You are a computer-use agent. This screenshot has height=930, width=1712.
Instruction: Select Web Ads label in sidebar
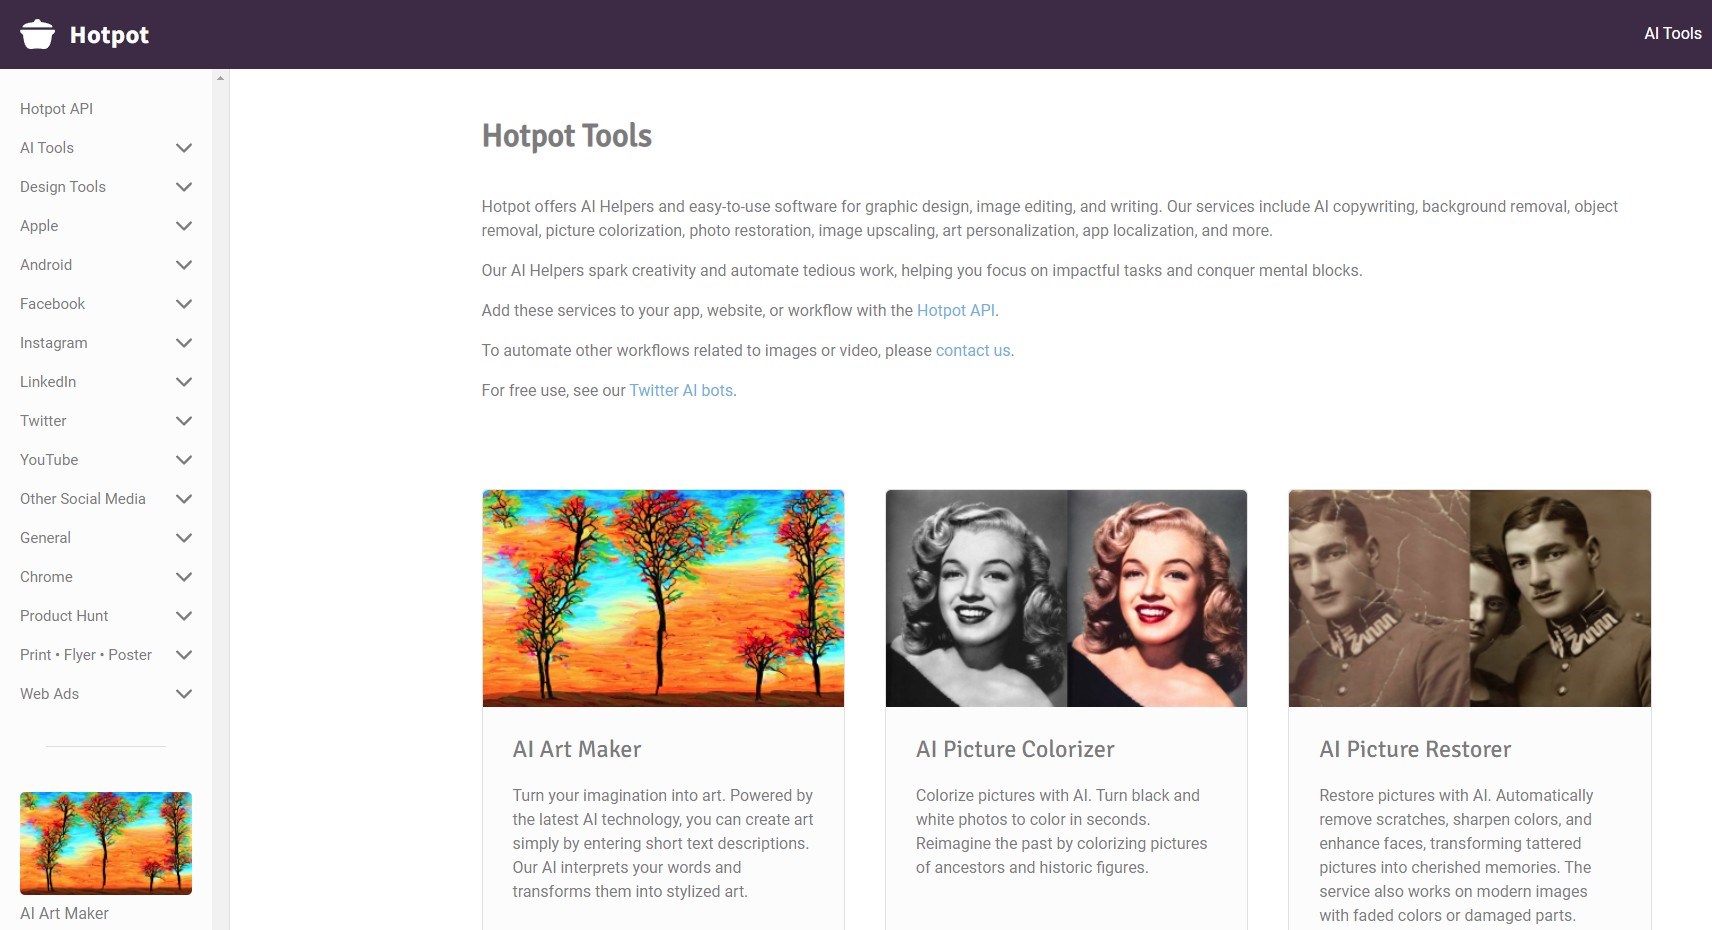[49, 693]
